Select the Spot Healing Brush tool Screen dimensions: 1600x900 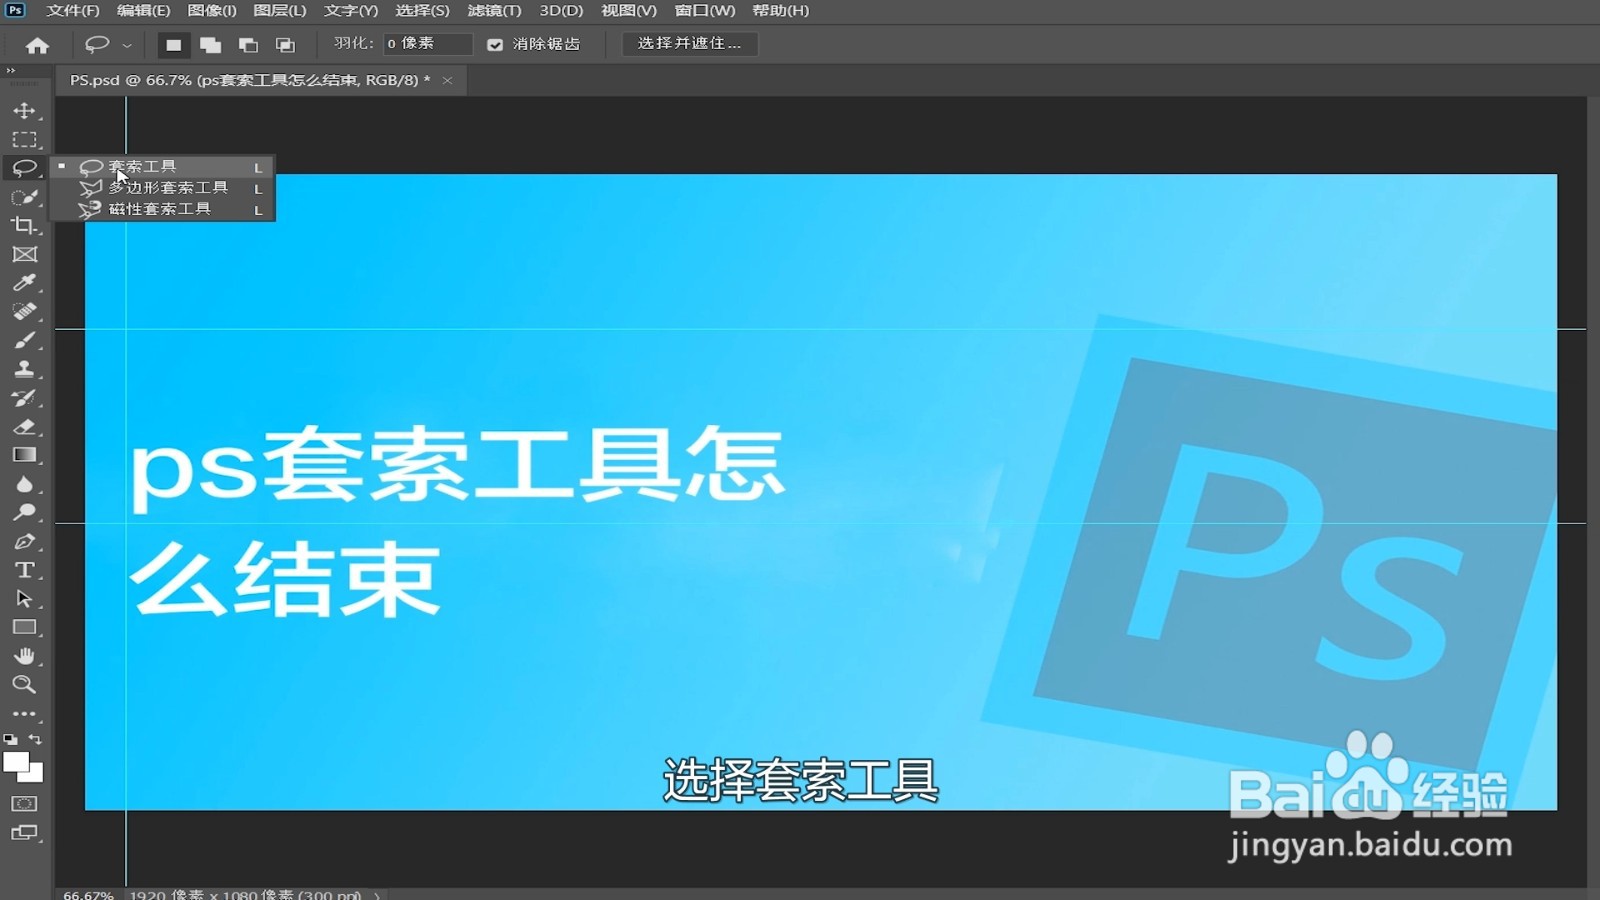point(25,312)
